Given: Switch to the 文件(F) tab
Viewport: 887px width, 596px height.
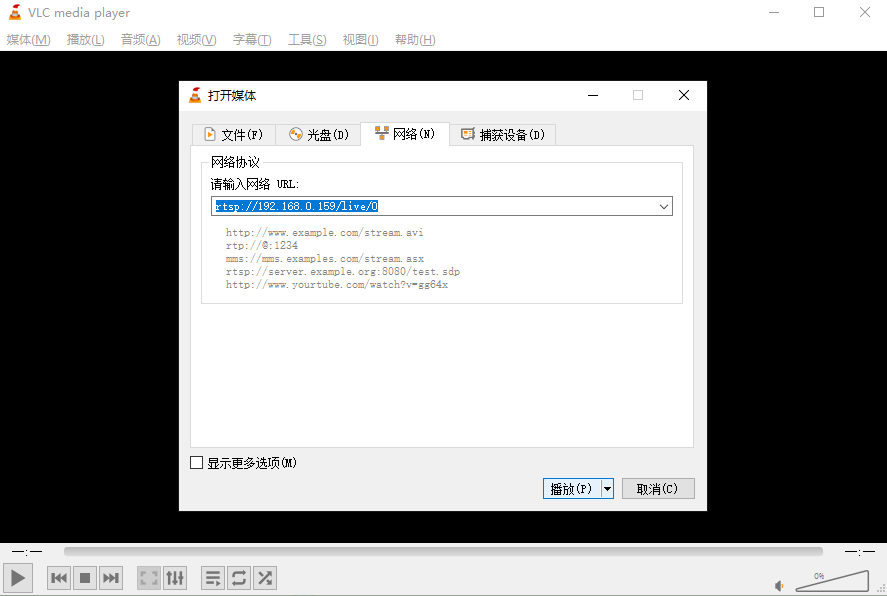Looking at the screenshot, I should point(234,135).
